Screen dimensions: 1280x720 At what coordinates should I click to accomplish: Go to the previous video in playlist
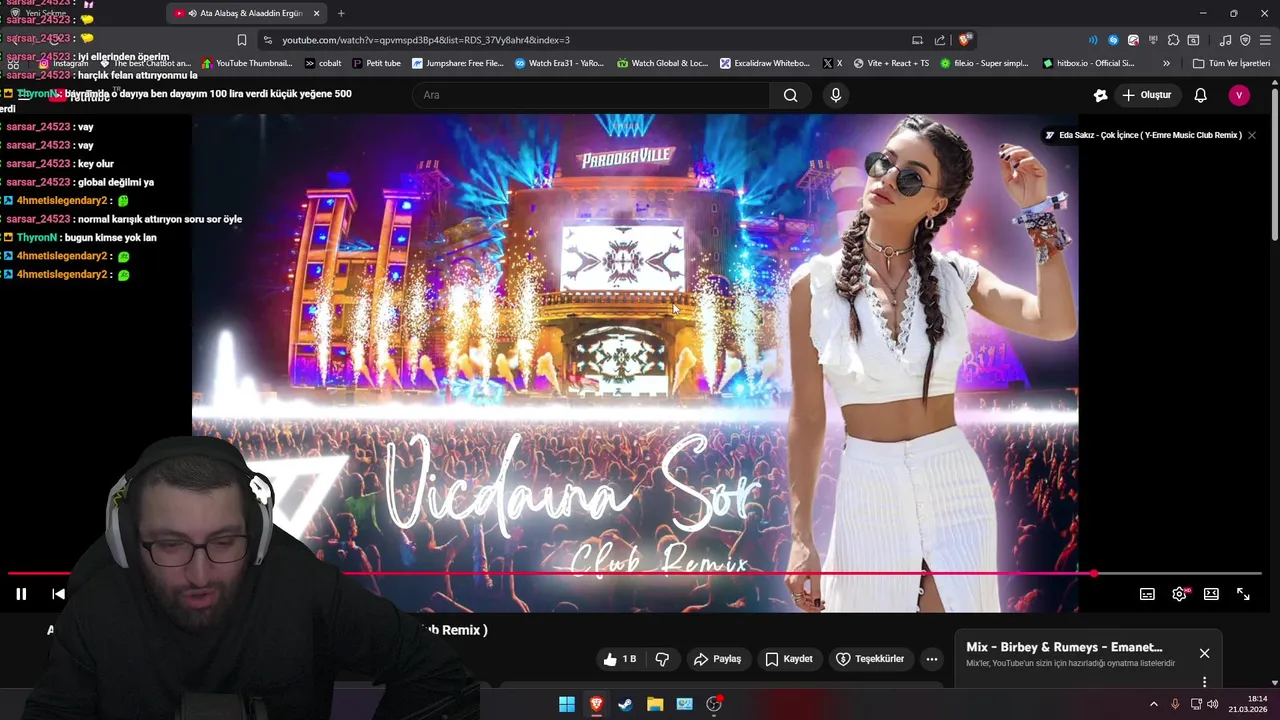(x=58, y=594)
